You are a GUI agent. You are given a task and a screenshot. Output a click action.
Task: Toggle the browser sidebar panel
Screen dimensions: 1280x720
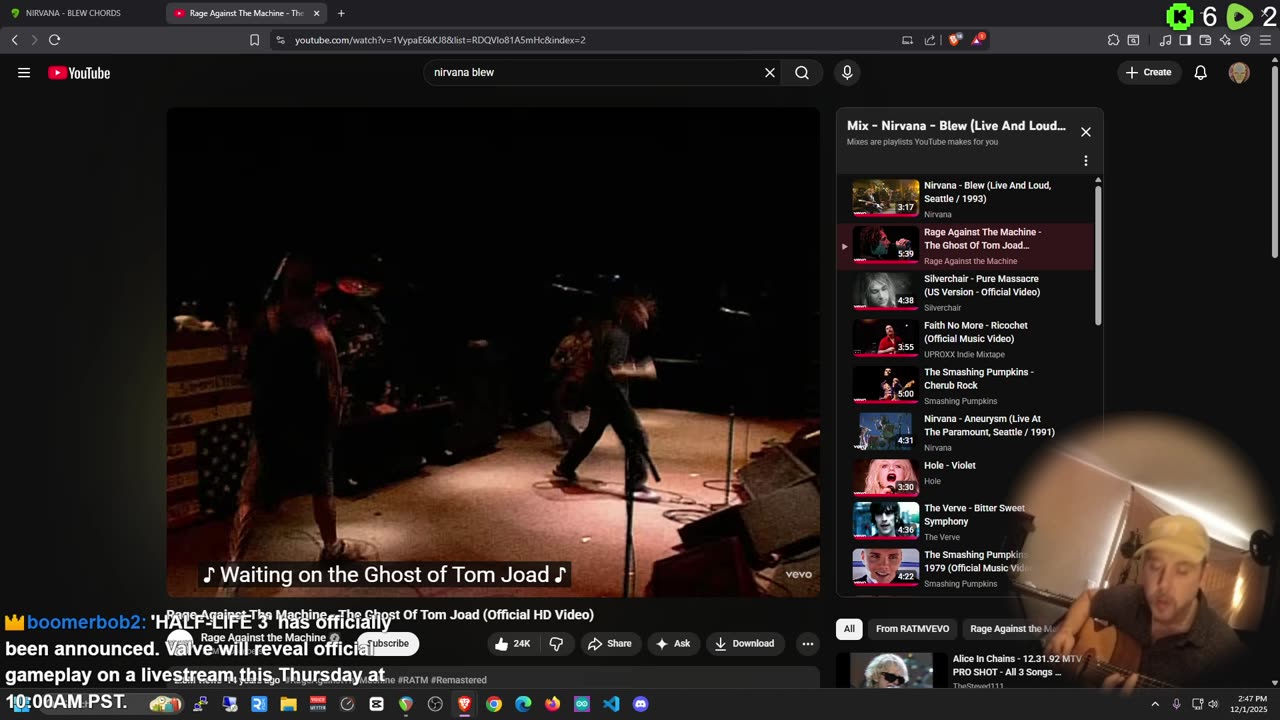pos(1185,40)
